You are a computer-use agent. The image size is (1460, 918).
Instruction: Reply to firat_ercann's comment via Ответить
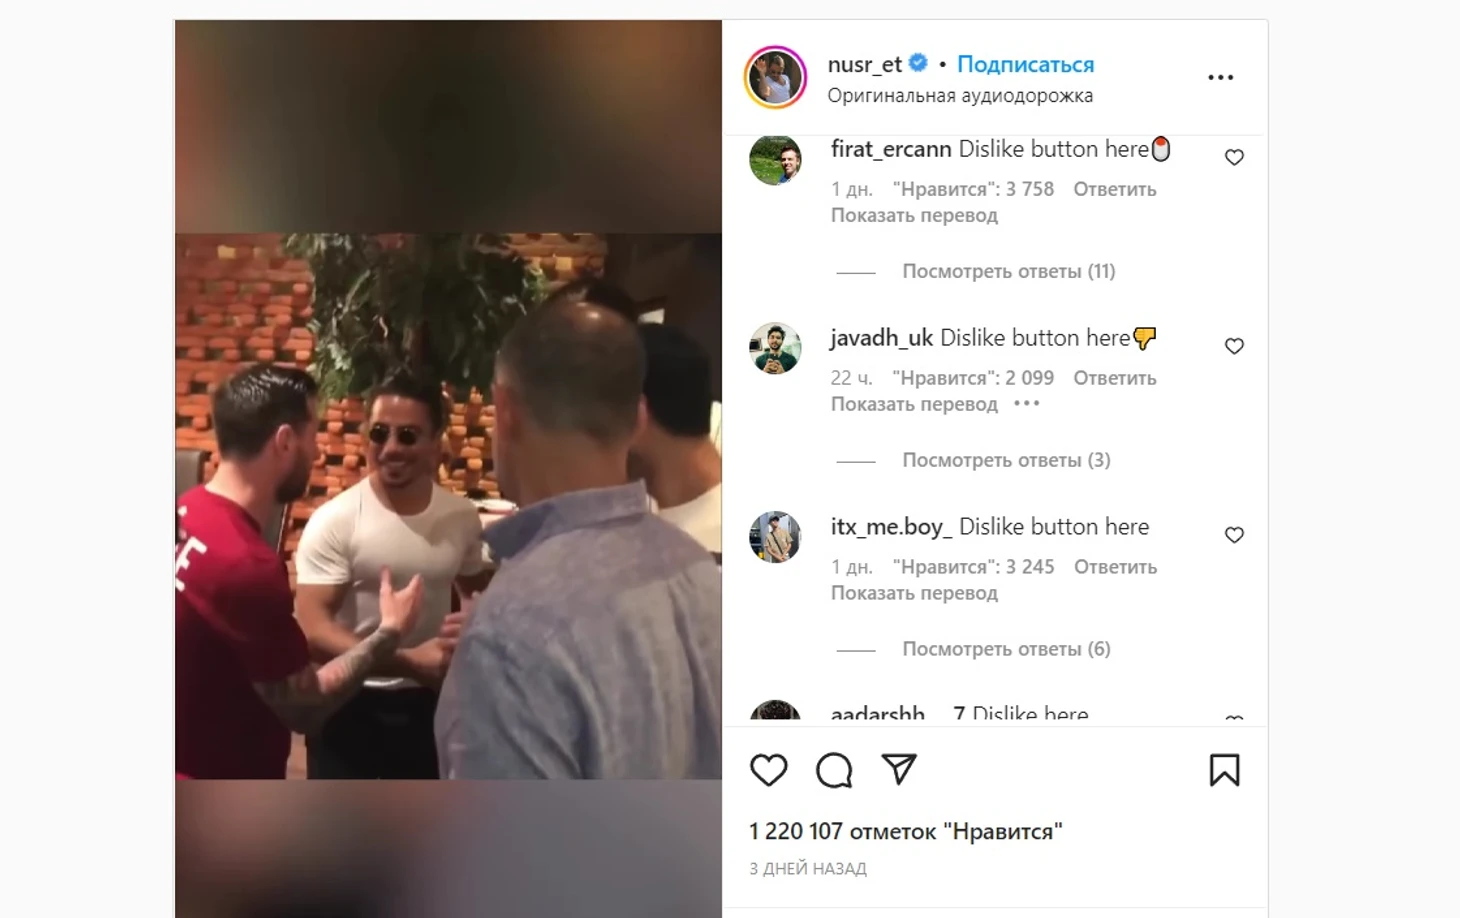coord(1115,189)
